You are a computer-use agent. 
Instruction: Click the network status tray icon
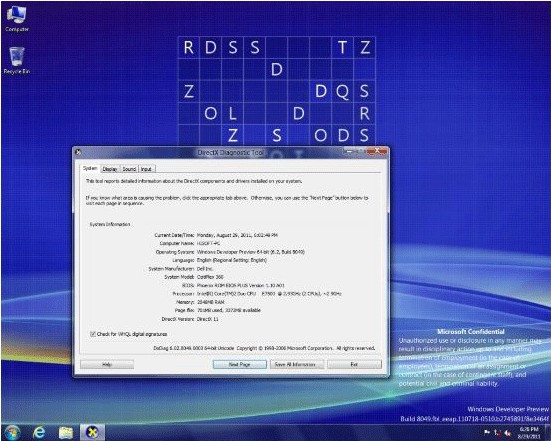pos(497,433)
